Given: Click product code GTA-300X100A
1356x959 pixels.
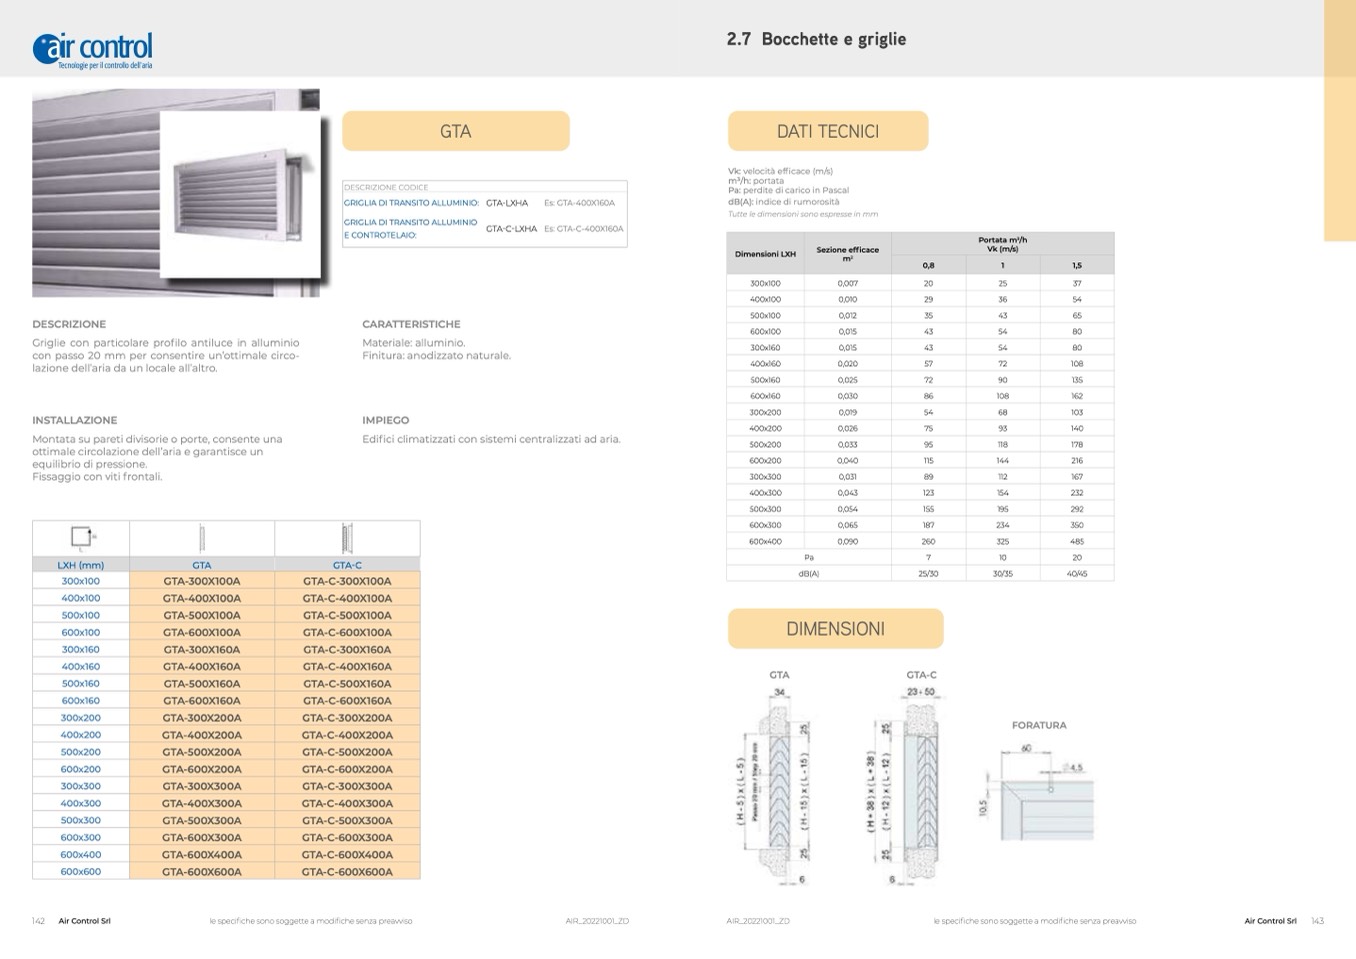Looking at the screenshot, I should [202, 581].
